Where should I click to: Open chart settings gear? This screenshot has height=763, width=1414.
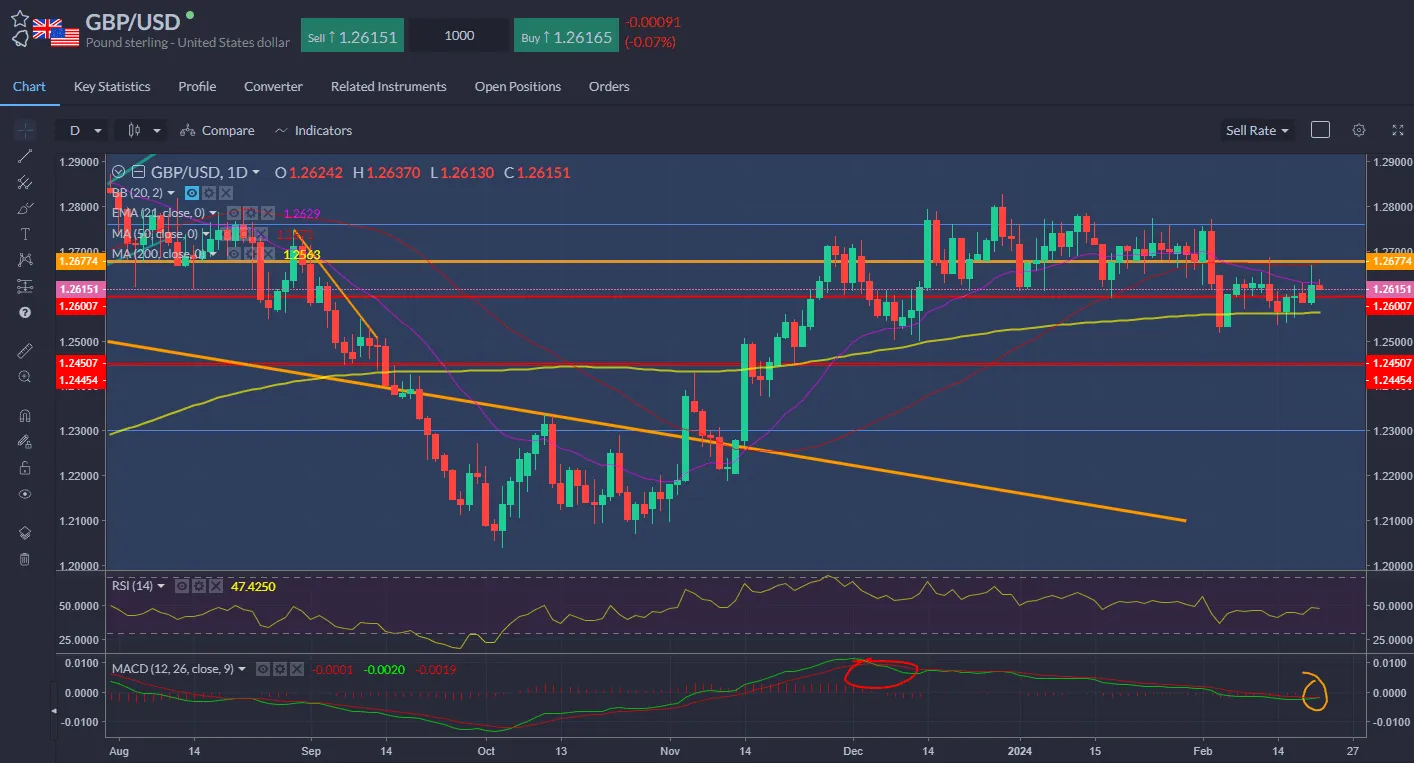pyautogui.click(x=1359, y=130)
